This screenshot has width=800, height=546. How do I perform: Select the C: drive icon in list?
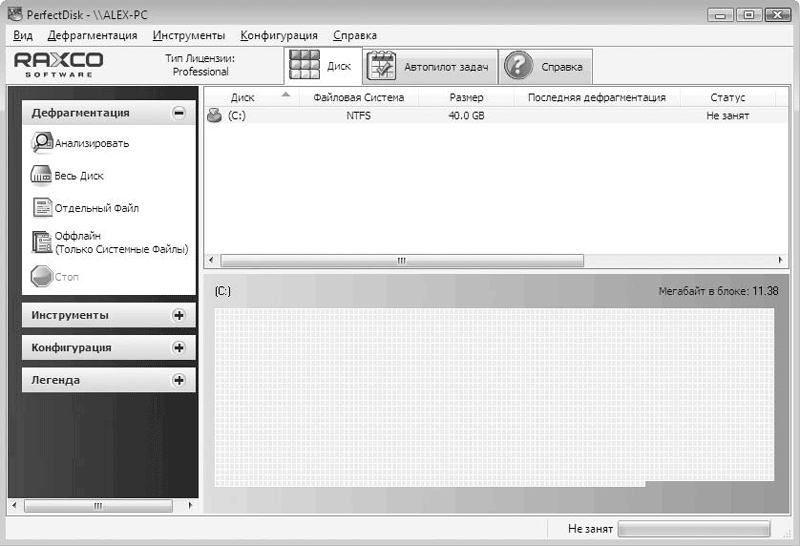click(213, 116)
